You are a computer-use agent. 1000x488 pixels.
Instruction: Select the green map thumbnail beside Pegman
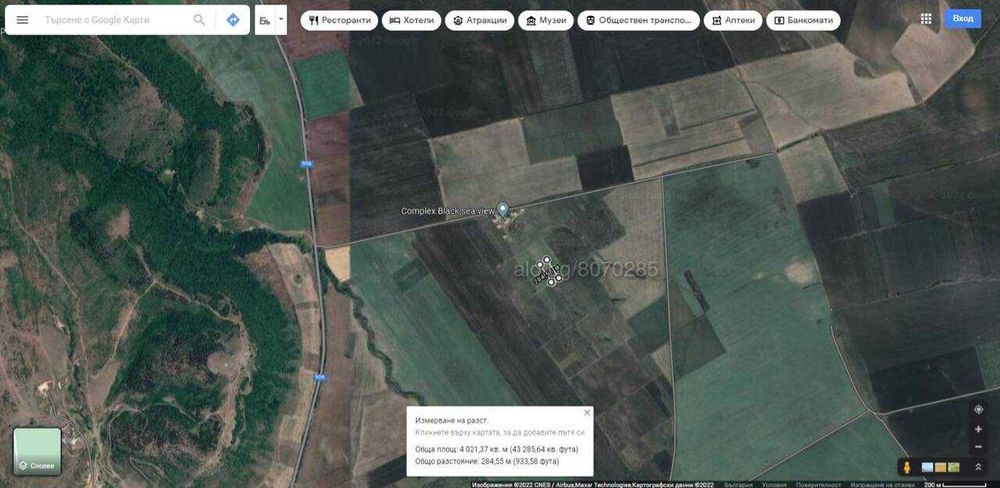954,468
